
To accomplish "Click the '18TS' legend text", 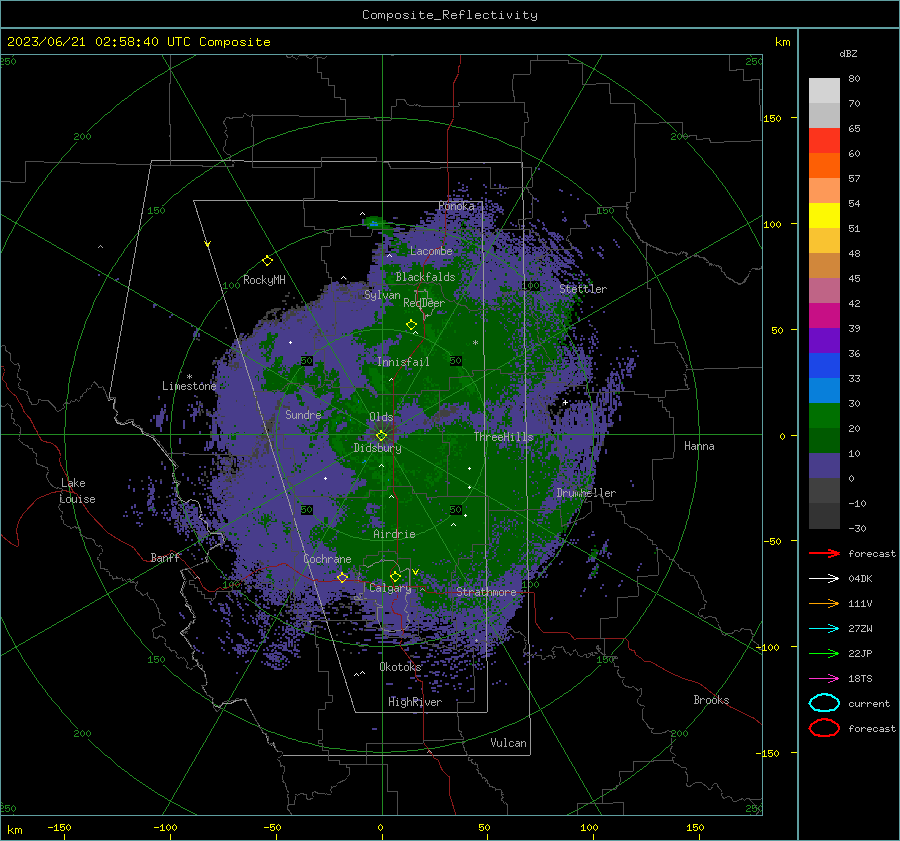I will [860, 679].
